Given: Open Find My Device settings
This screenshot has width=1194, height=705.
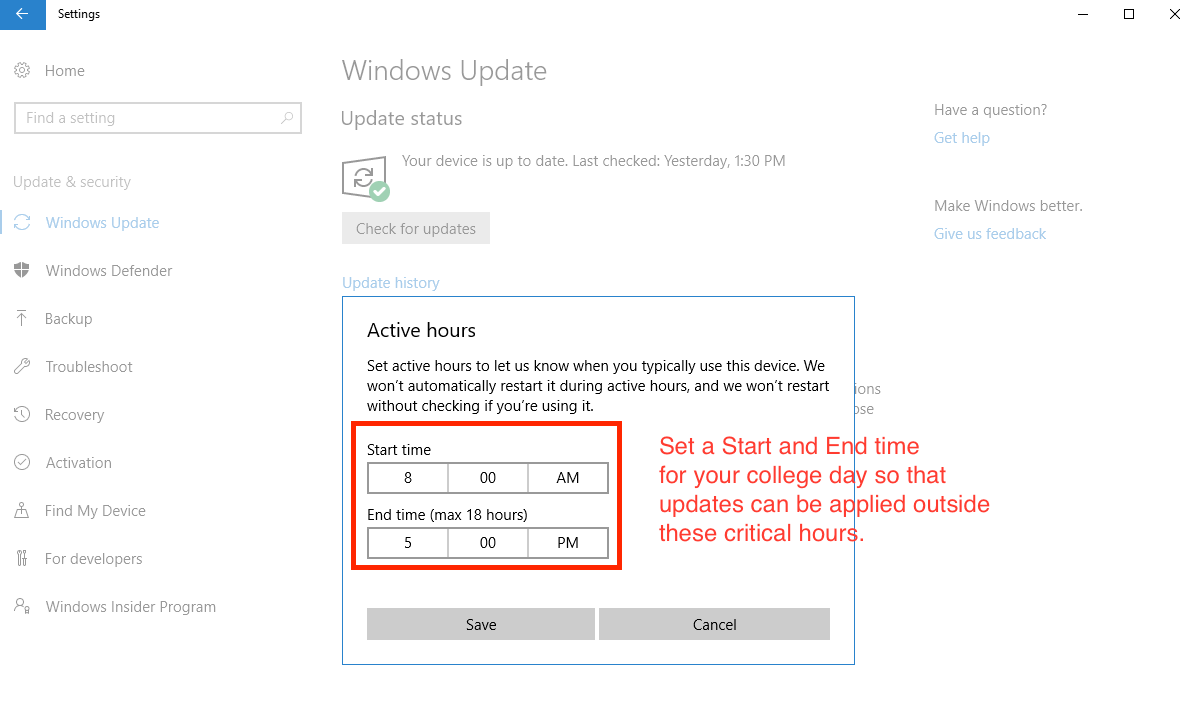Looking at the screenshot, I should (x=95, y=511).
